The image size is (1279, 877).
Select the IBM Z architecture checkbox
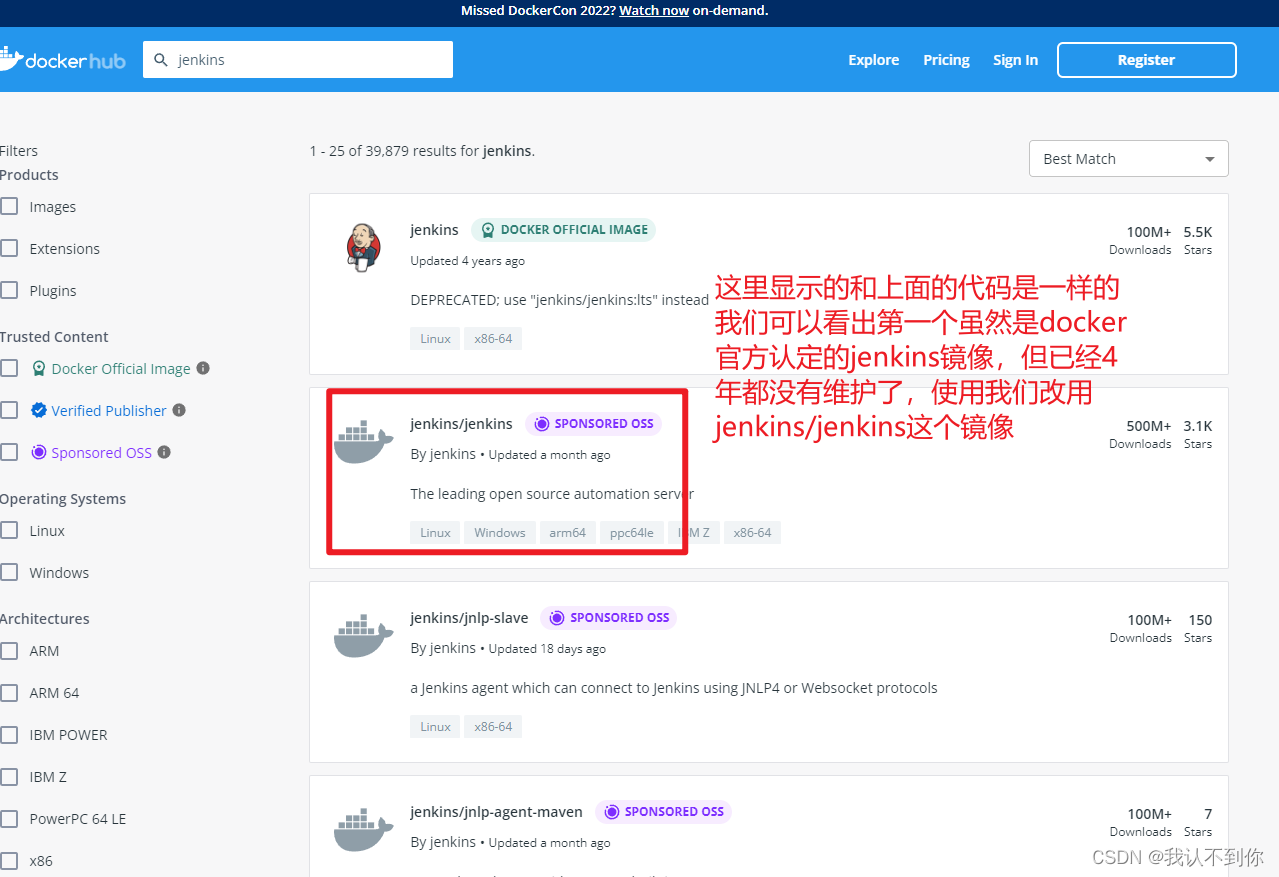[x=9, y=776]
